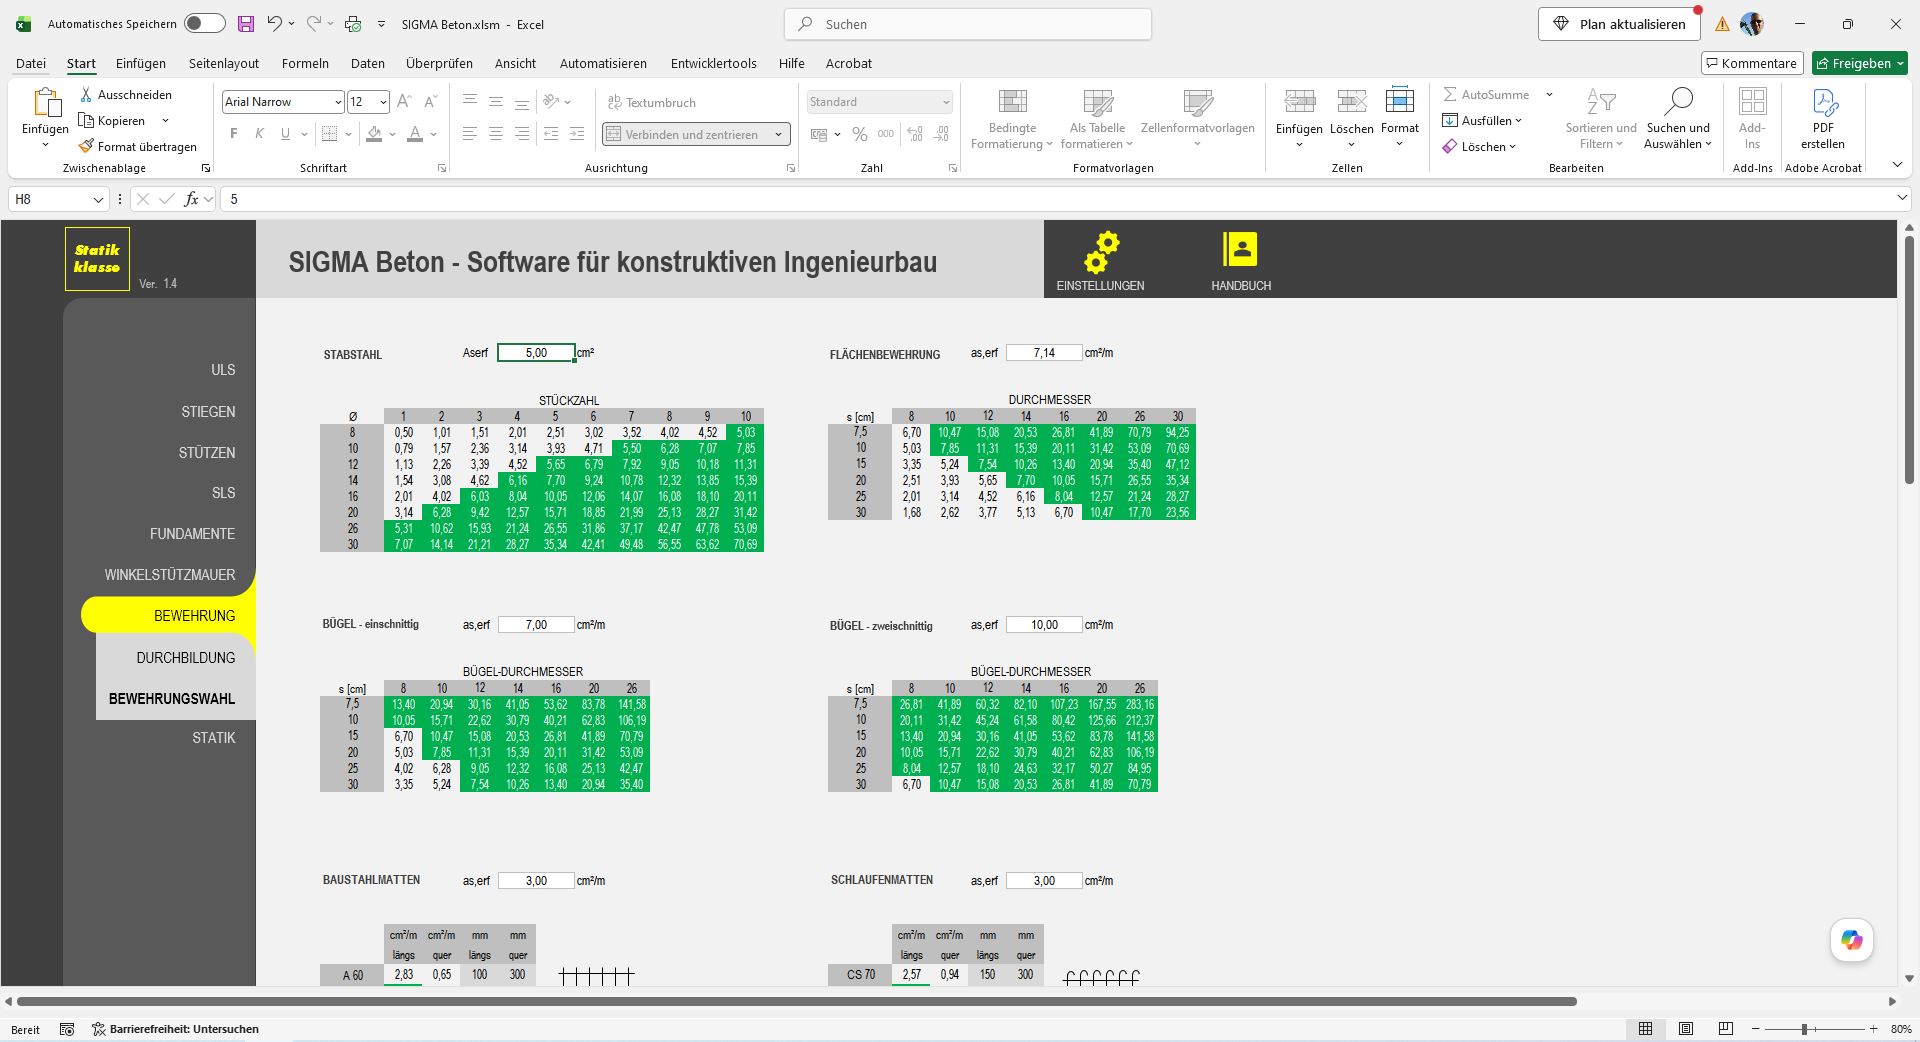Open the number format Standard dropdown

(x=945, y=102)
